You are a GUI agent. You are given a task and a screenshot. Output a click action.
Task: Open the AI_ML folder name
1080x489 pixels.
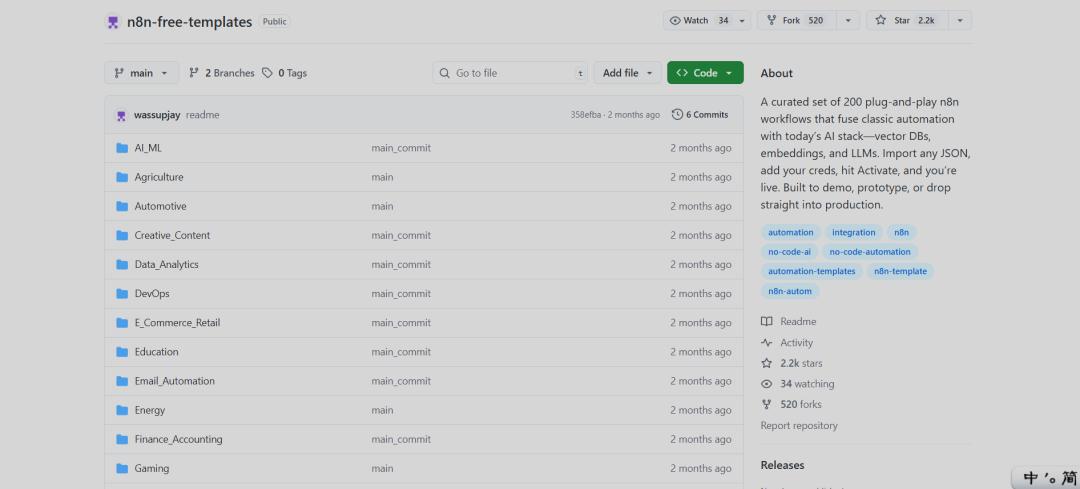[148, 148]
